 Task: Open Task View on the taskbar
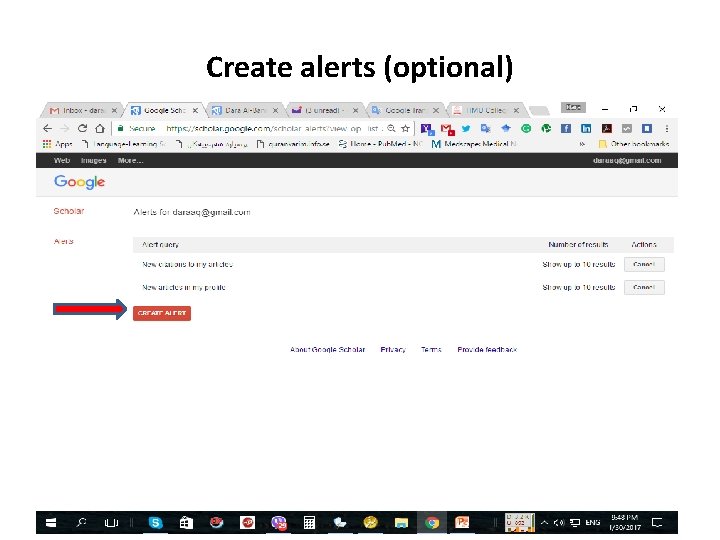coord(111,523)
